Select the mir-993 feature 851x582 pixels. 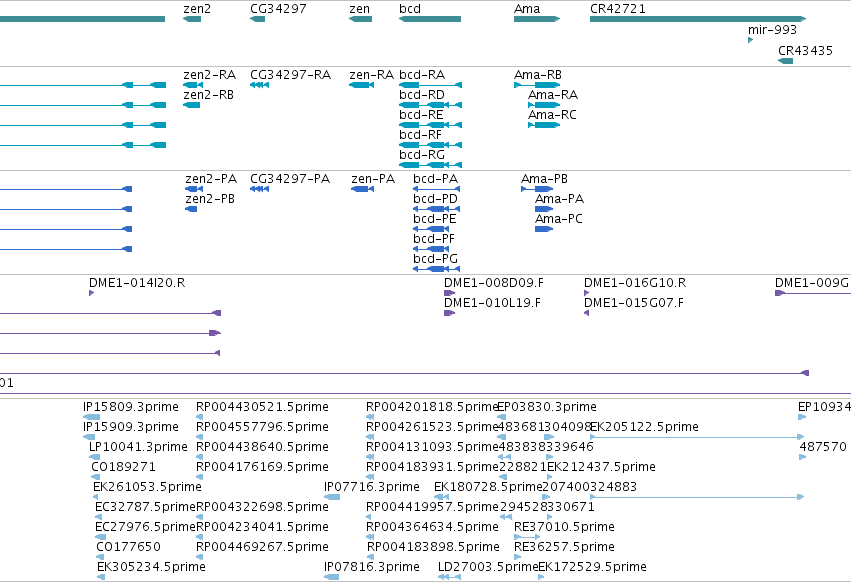pyautogui.click(x=751, y=40)
